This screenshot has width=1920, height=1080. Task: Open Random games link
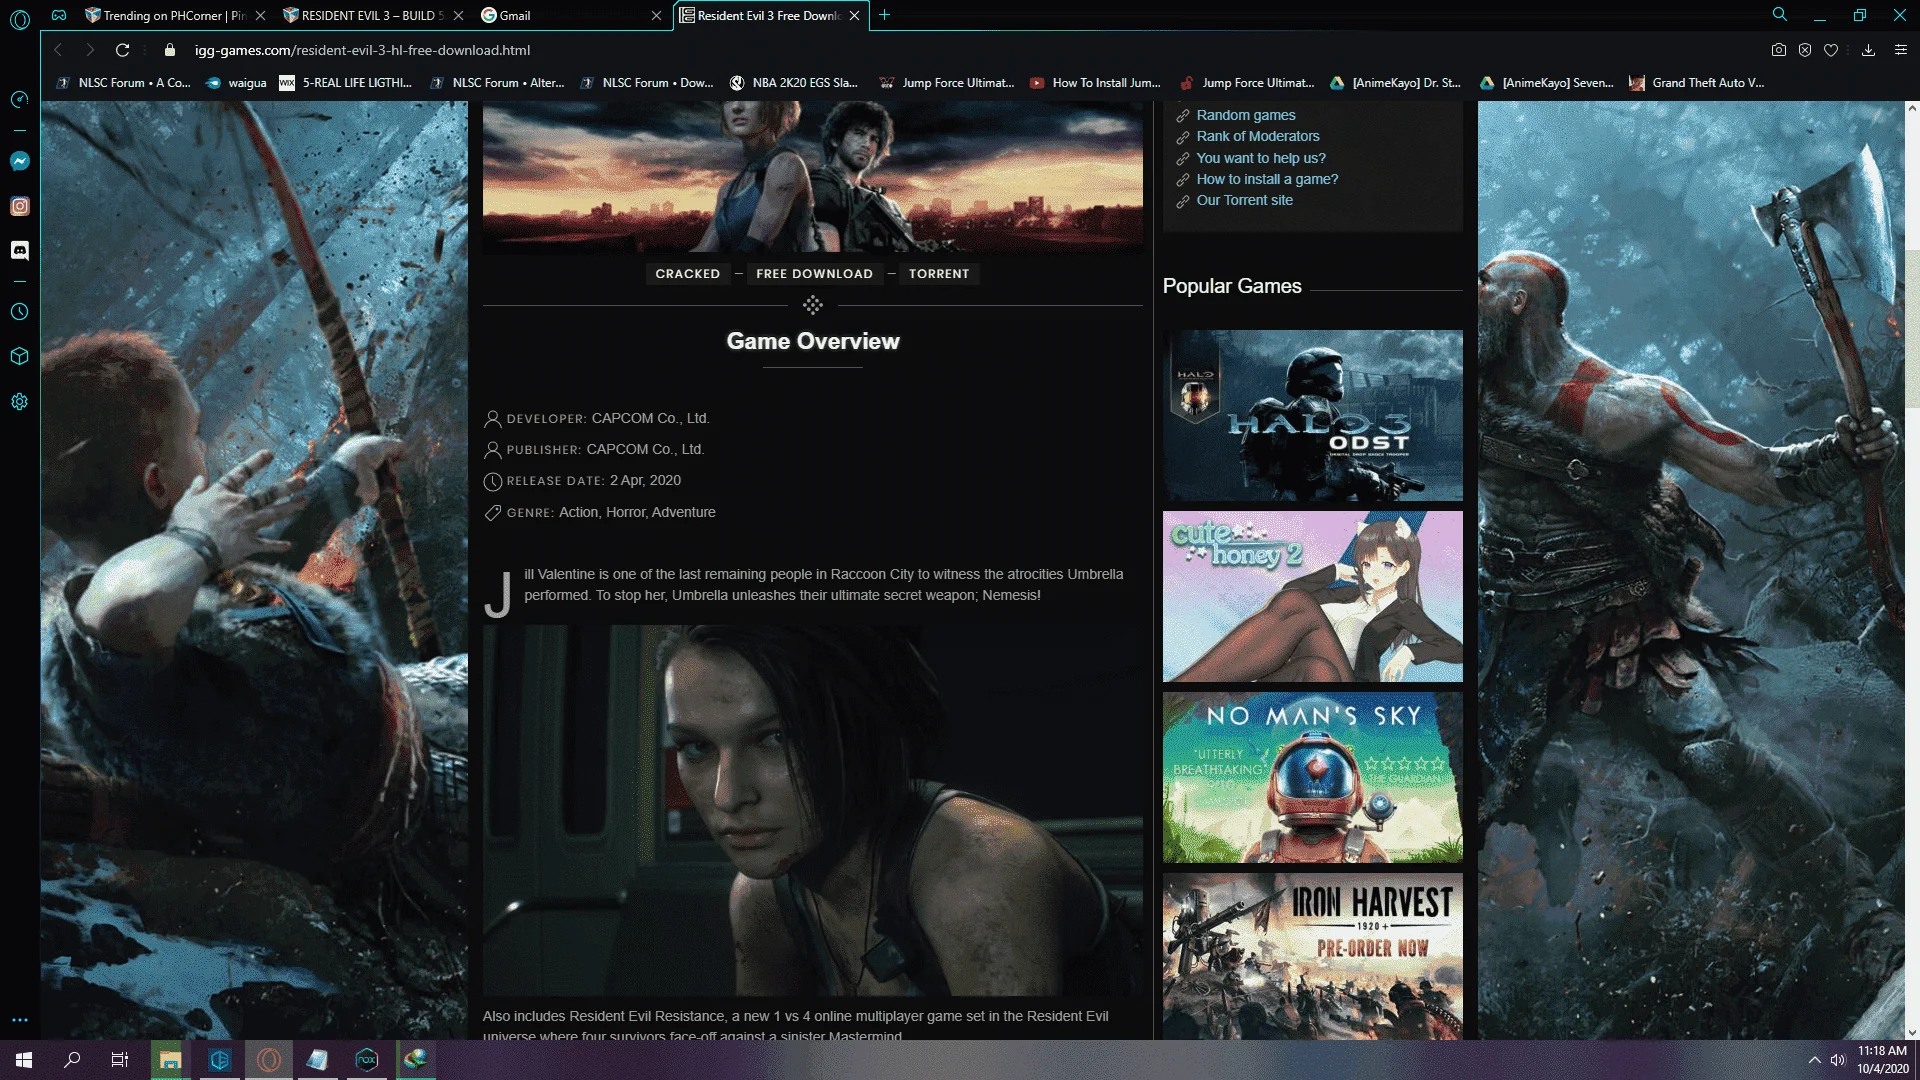tap(1246, 115)
